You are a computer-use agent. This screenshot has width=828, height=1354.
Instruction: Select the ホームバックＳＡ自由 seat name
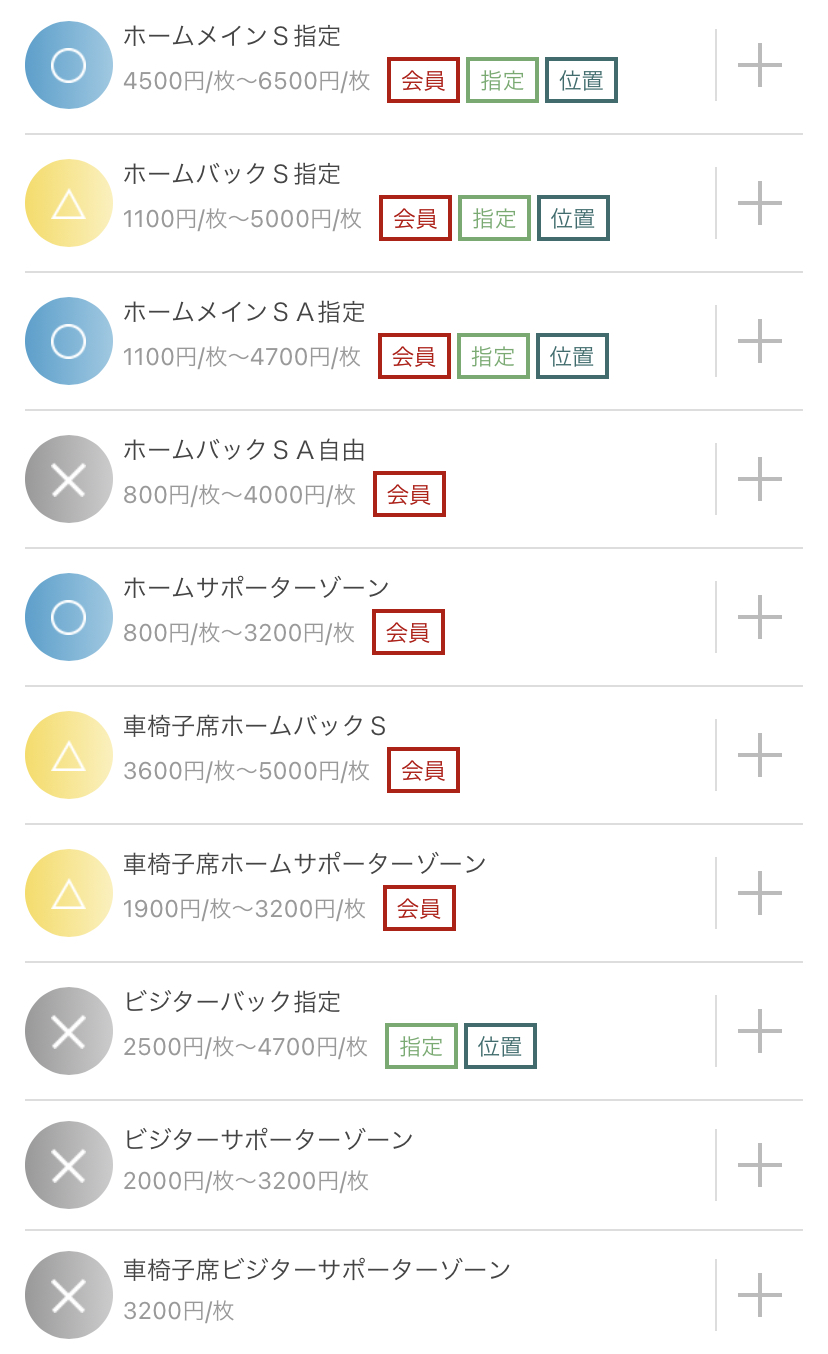[244, 451]
